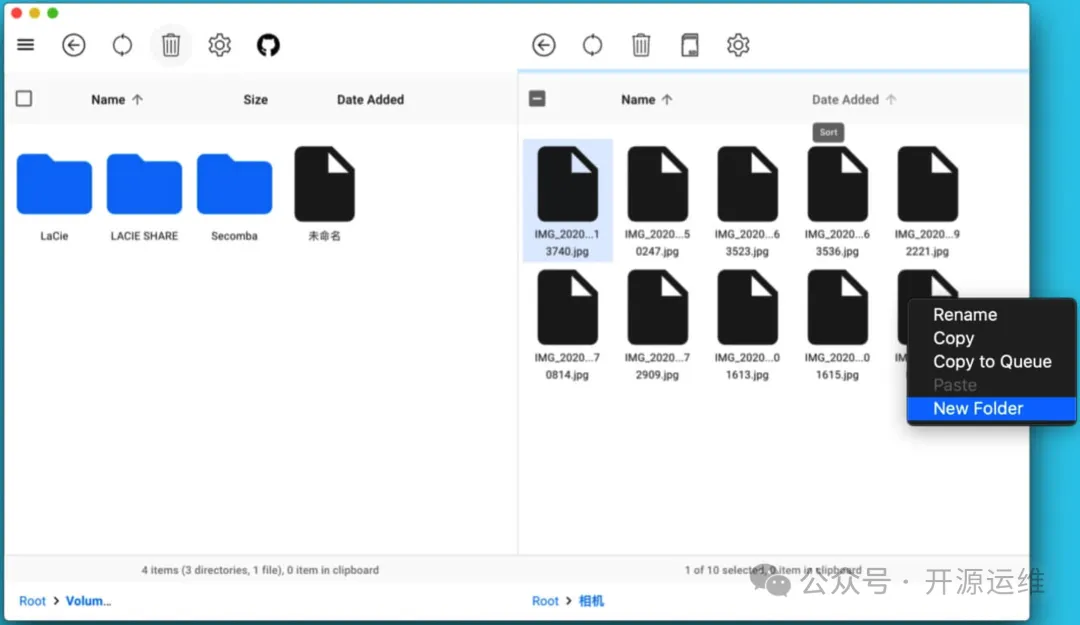Click the 相机 breadcrumb in right pane
1080x625 pixels.
pos(591,601)
